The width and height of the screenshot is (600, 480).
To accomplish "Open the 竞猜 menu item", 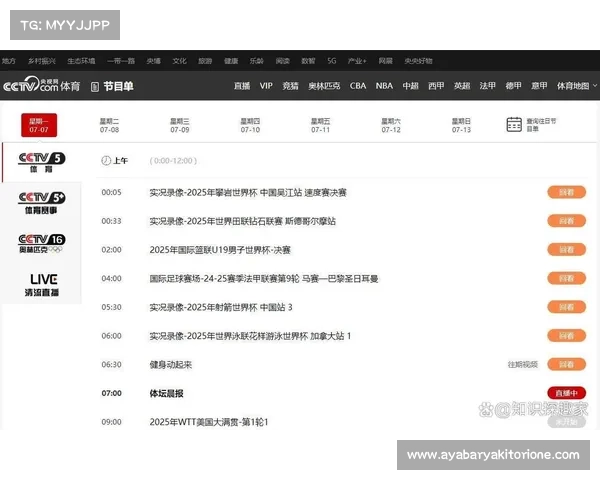I will 290,86.
